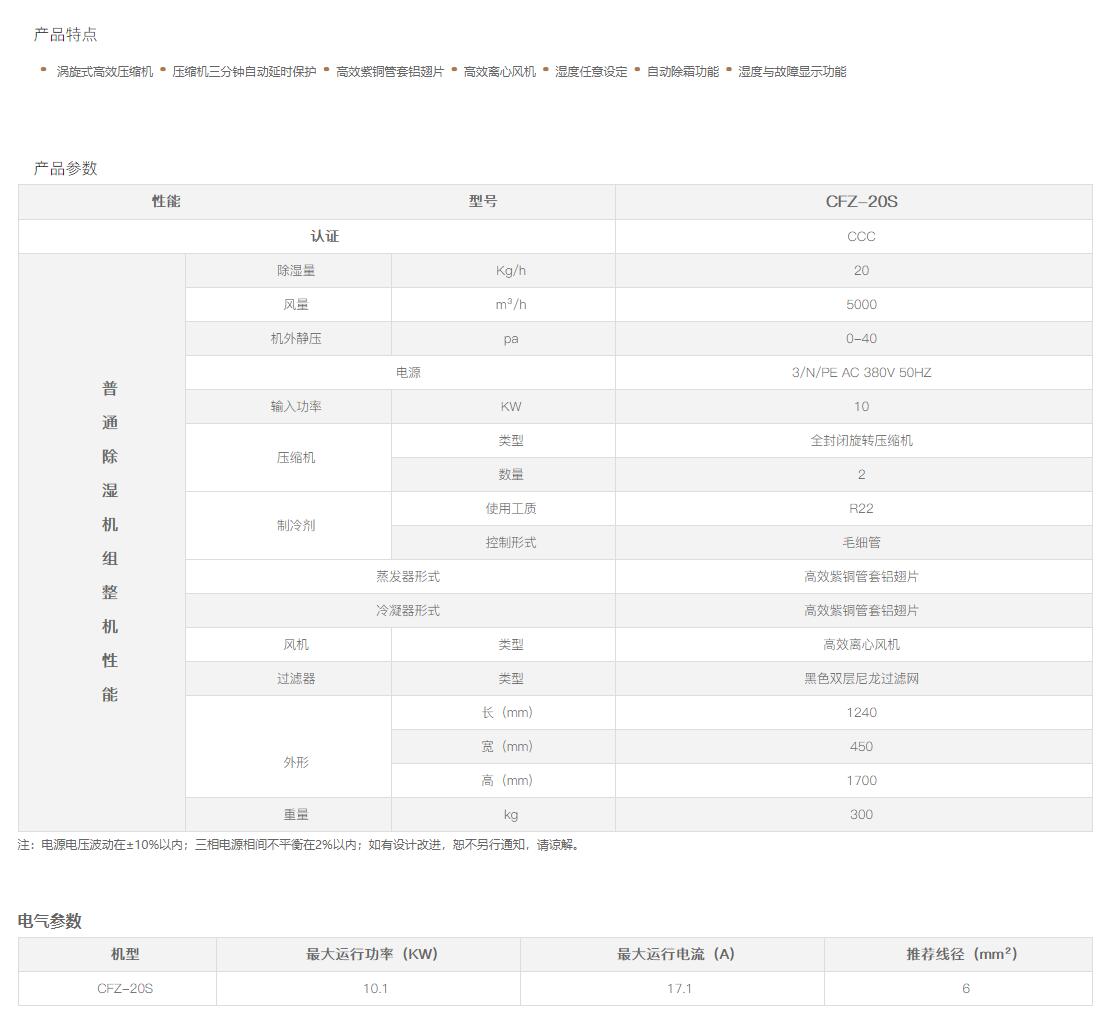Click the 高效离心风机 item in the feature list
This screenshot has height=1032, width=1115.
coord(499,72)
